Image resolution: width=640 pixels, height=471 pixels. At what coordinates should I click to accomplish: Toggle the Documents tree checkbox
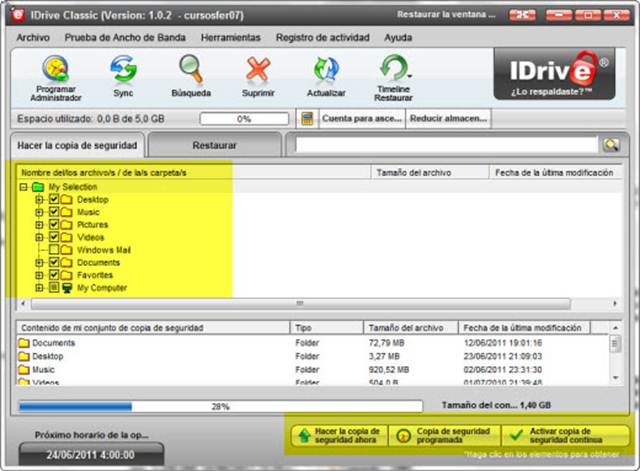[x=54, y=262]
